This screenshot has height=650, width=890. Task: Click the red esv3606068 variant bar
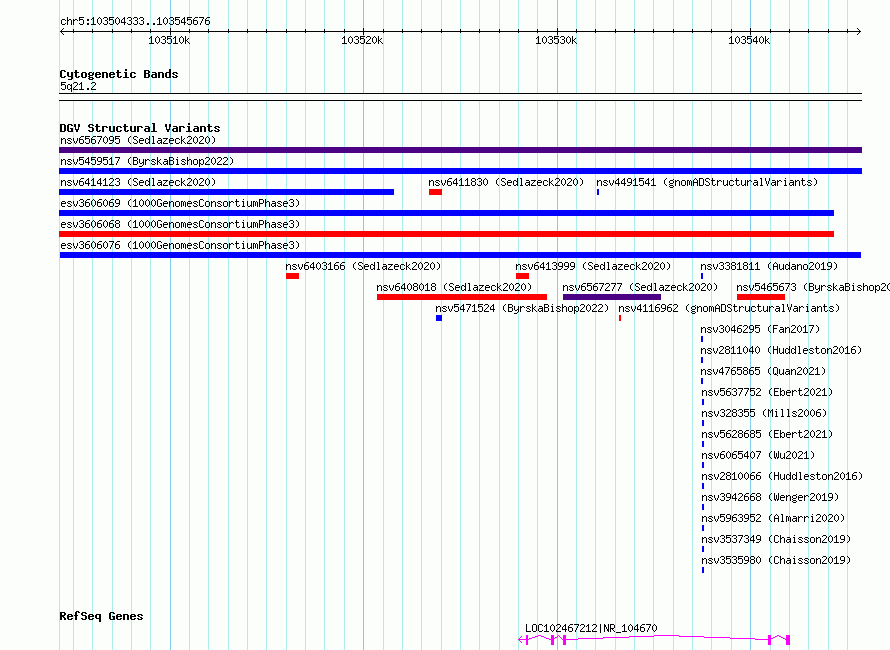point(447,234)
